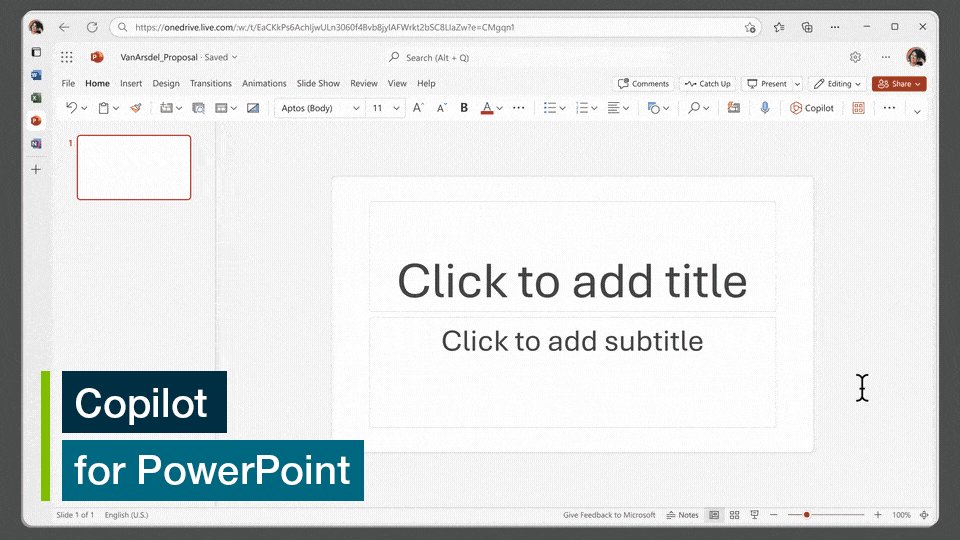Image resolution: width=960 pixels, height=540 pixels.
Task: Adjust the zoom slider handle
Action: tap(807, 516)
